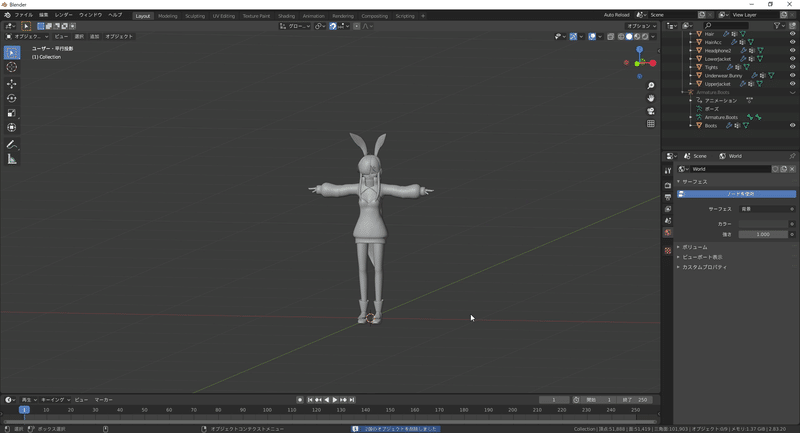Click the camera view icon in the viewport
Image resolution: width=800 pixels, height=433 pixels.
point(651,111)
